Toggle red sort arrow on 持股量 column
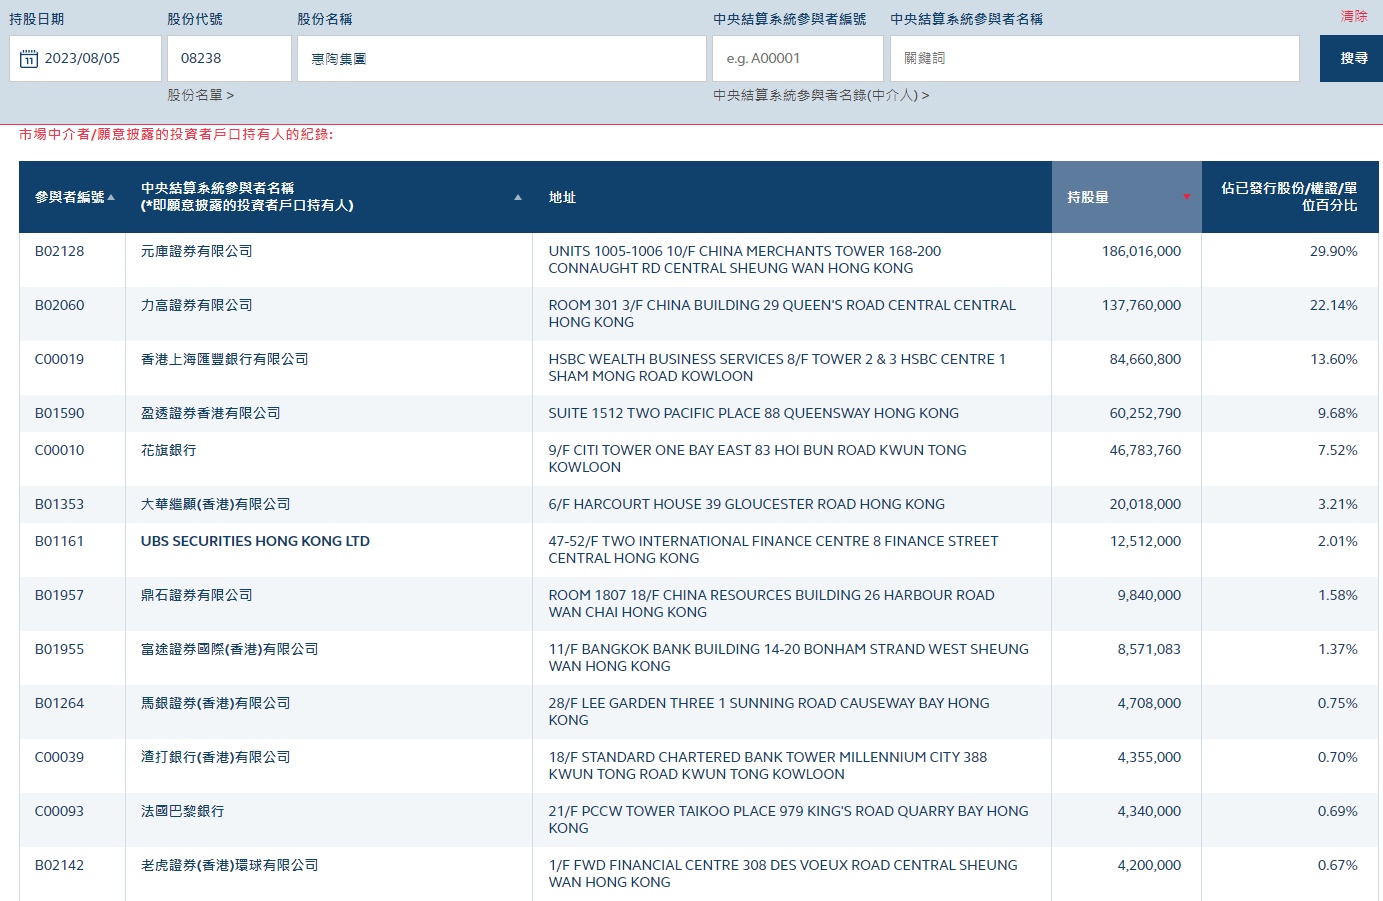The width and height of the screenshot is (1383, 901). [x=1187, y=197]
